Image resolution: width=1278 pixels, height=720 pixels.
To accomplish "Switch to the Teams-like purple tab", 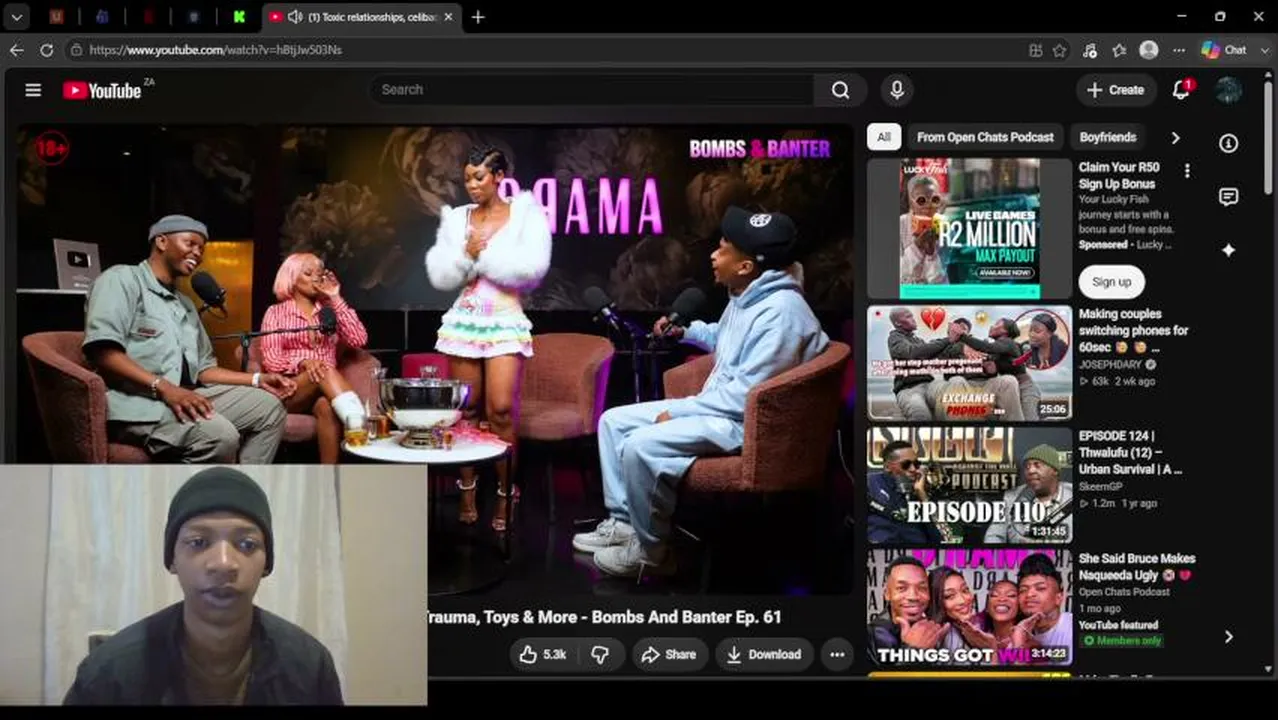I will [x=102, y=17].
